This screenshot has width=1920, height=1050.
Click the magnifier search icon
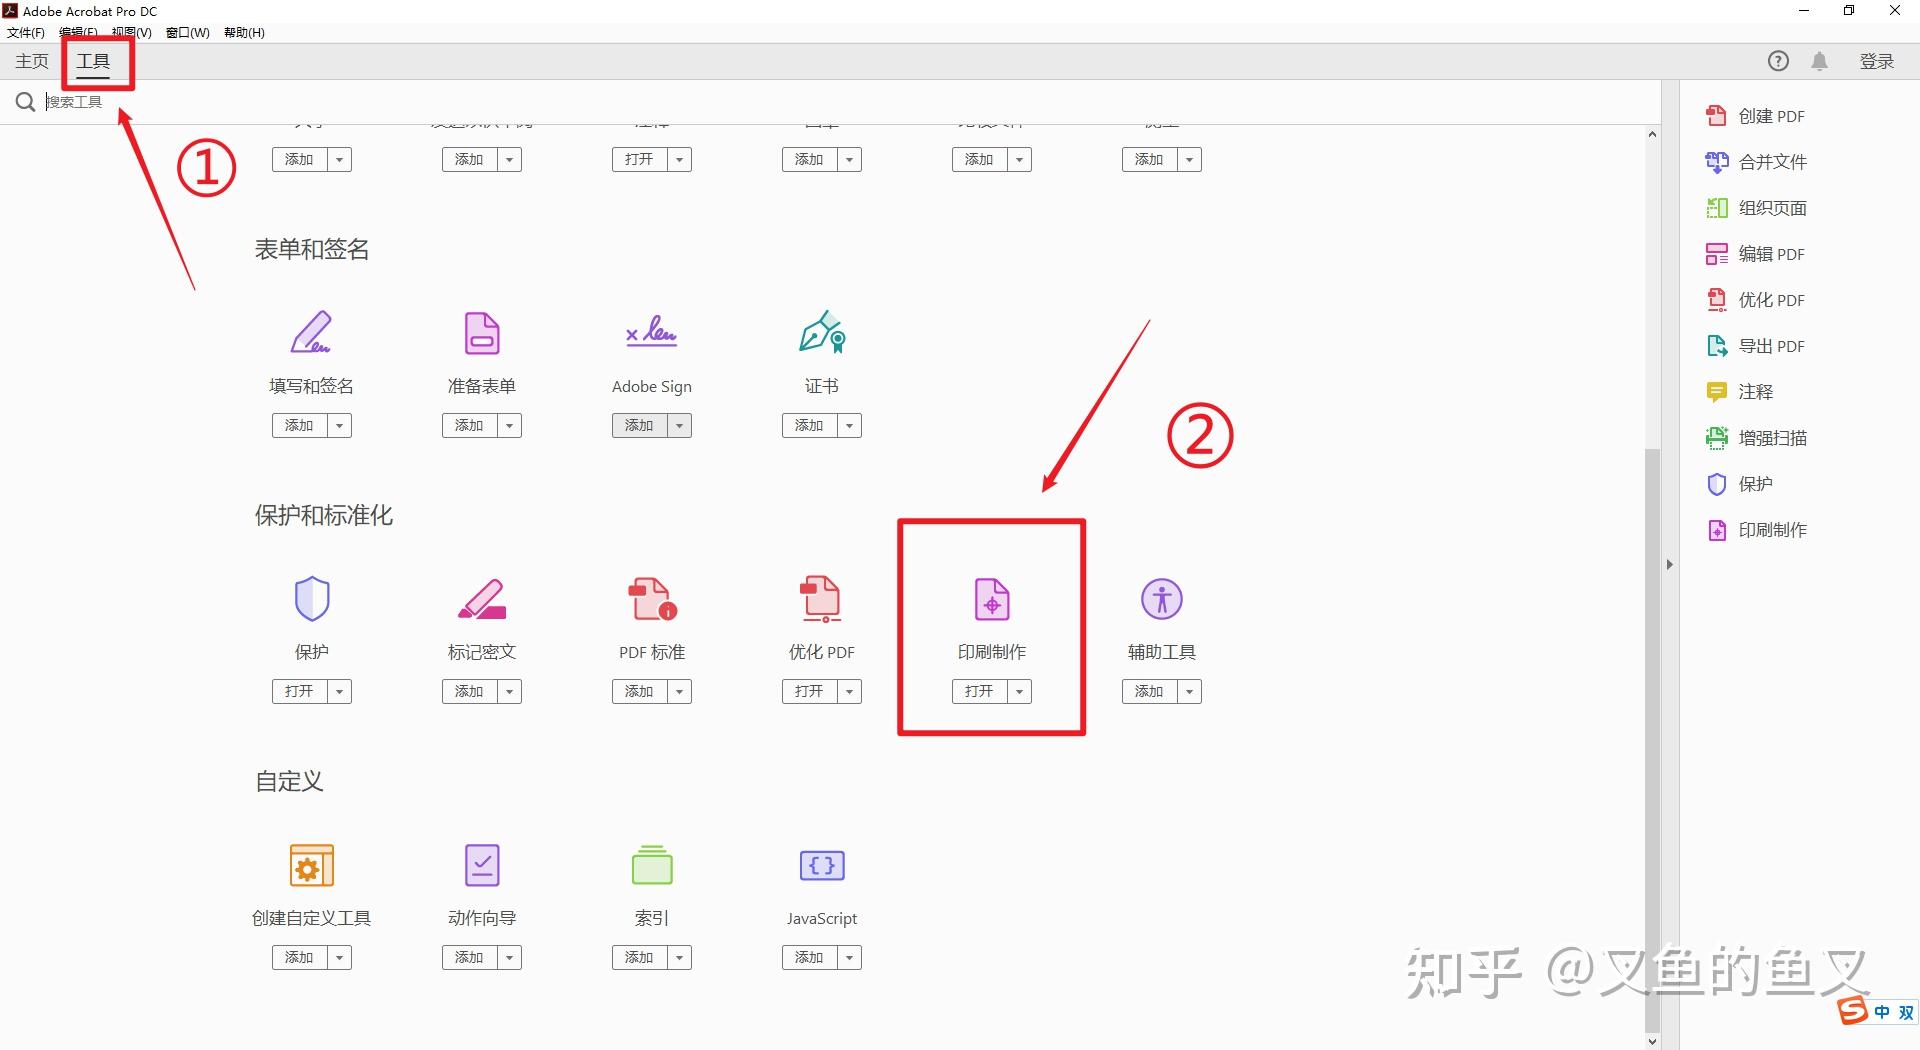tap(25, 102)
